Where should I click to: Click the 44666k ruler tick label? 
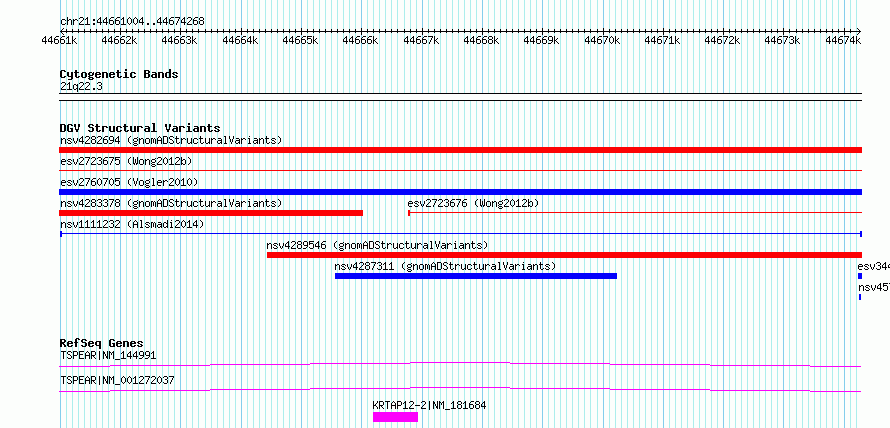click(361, 40)
